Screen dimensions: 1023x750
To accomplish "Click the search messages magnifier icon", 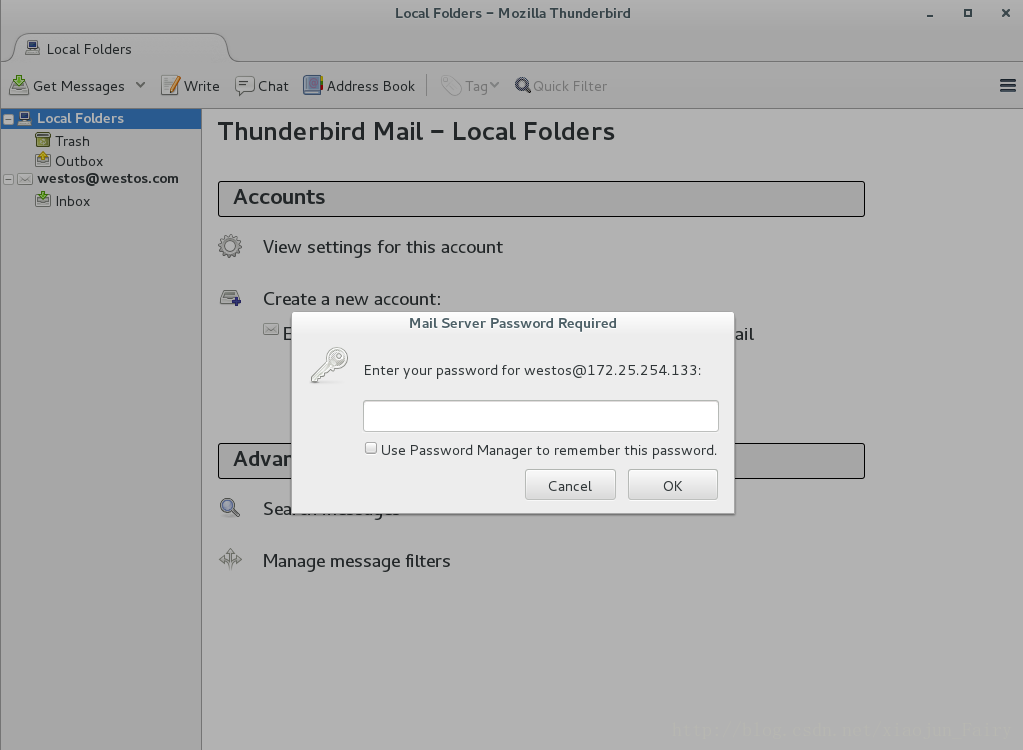I will pyautogui.click(x=230, y=507).
